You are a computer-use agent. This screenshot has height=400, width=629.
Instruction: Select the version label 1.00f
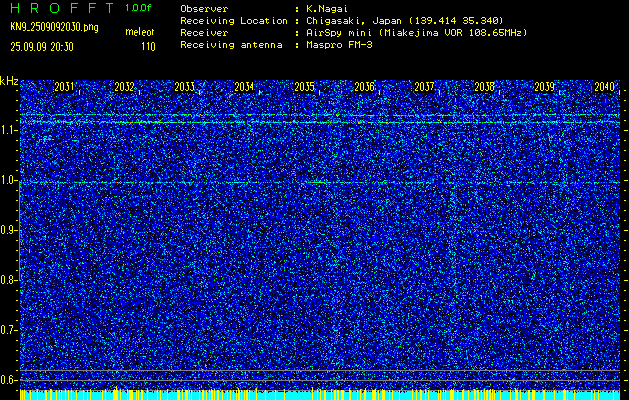138,8
